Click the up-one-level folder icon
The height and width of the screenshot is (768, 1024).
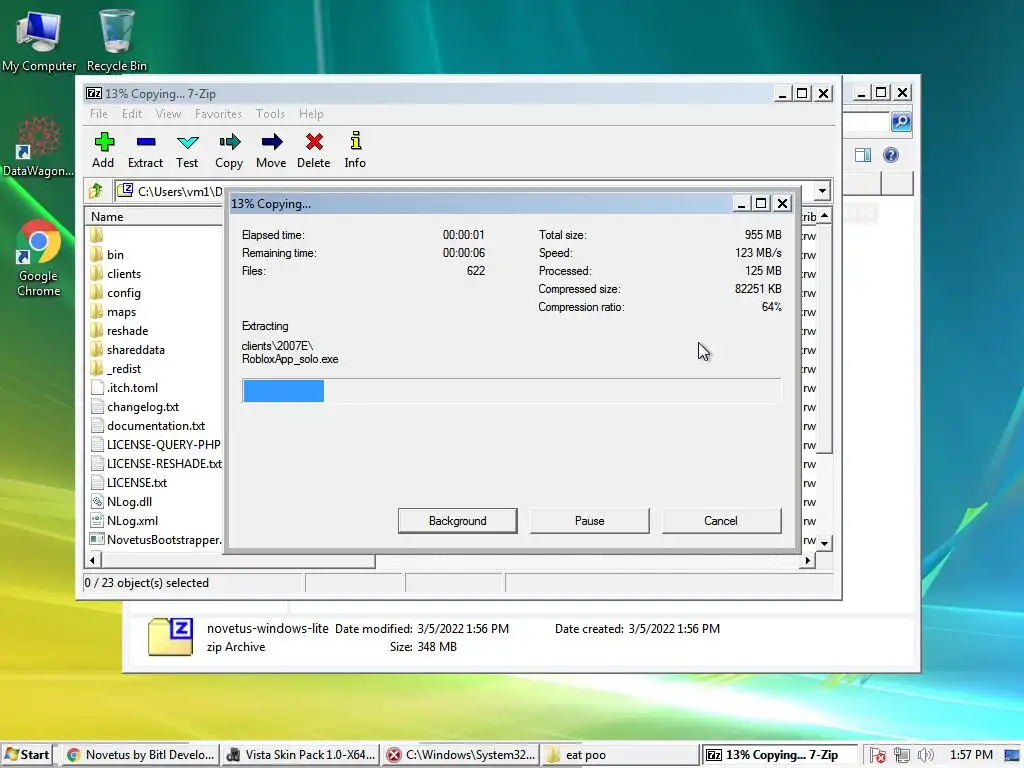click(x=97, y=191)
